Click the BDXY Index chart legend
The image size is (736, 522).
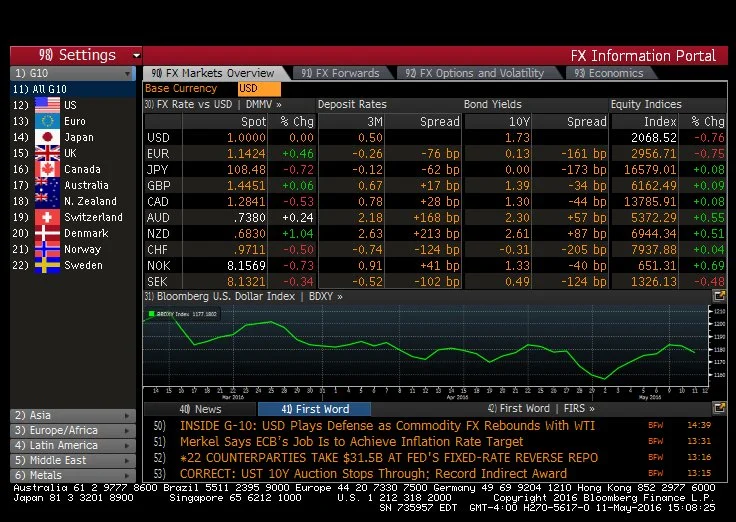click(183, 314)
